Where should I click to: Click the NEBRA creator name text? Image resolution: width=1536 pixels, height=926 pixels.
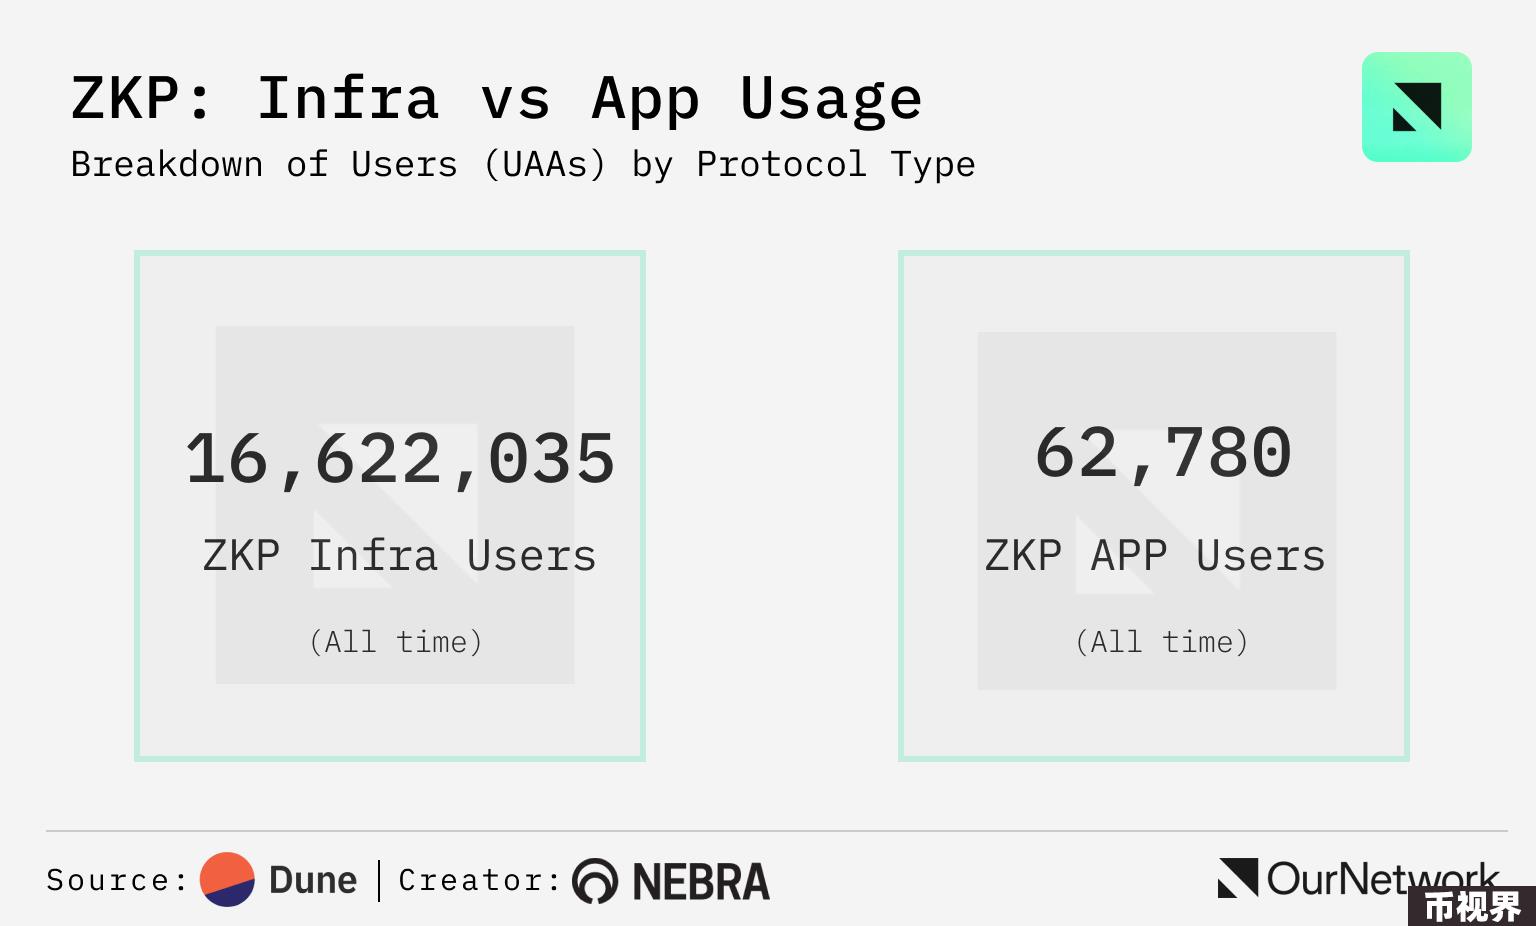point(701,882)
